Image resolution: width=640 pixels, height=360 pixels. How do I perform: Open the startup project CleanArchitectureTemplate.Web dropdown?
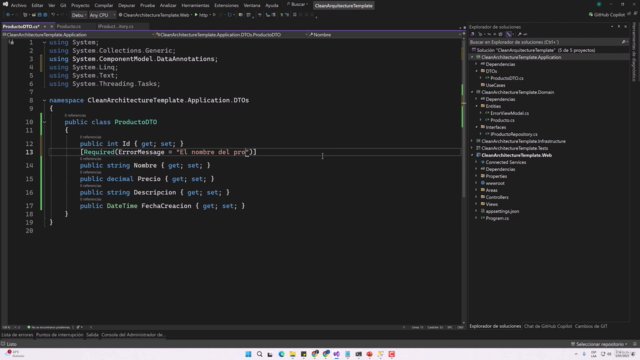[x=155, y=15]
